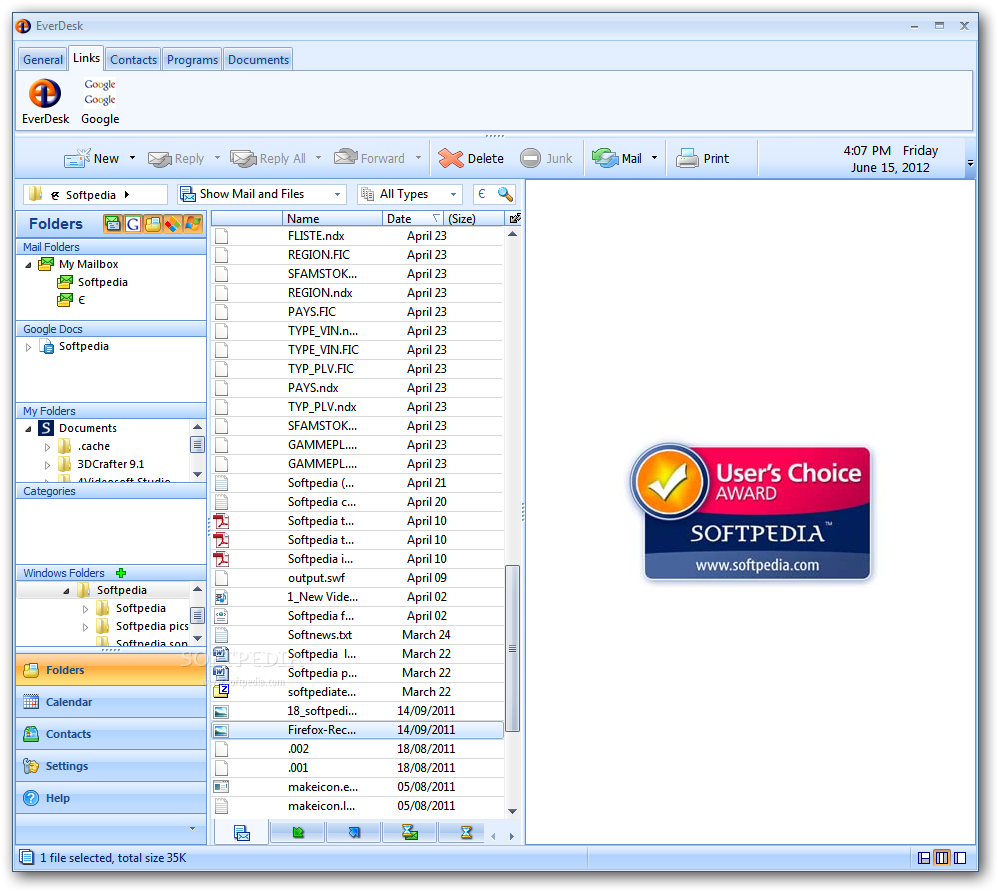Image resolution: width=999 pixels, height=892 pixels.
Task: Click the Softpedia User's Choice Award image
Action: (x=749, y=512)
